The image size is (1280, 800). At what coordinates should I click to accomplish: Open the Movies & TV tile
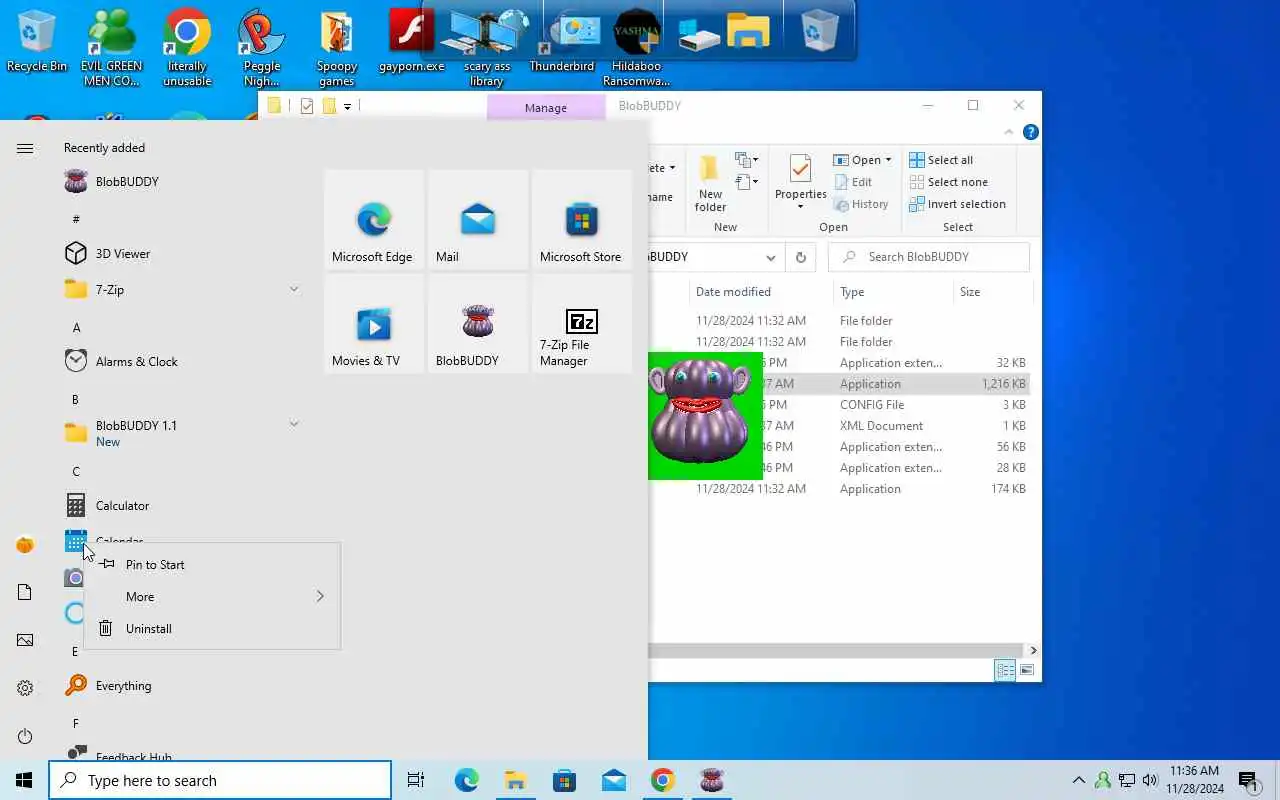[x=374, y=323]
